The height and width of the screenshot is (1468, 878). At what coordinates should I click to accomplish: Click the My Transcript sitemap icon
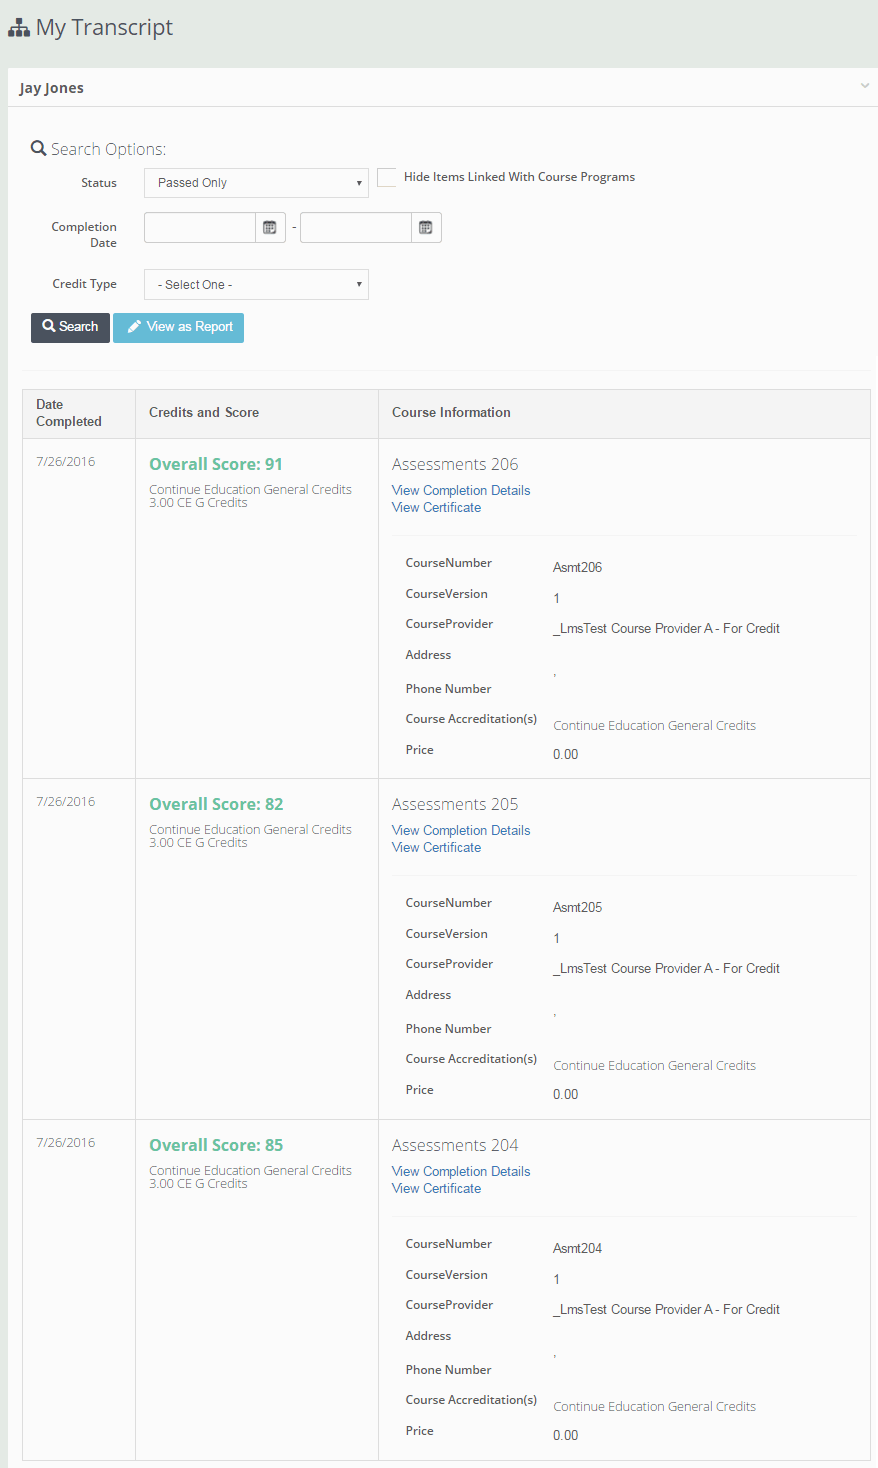pyautogui.click(x=19, y=28)
